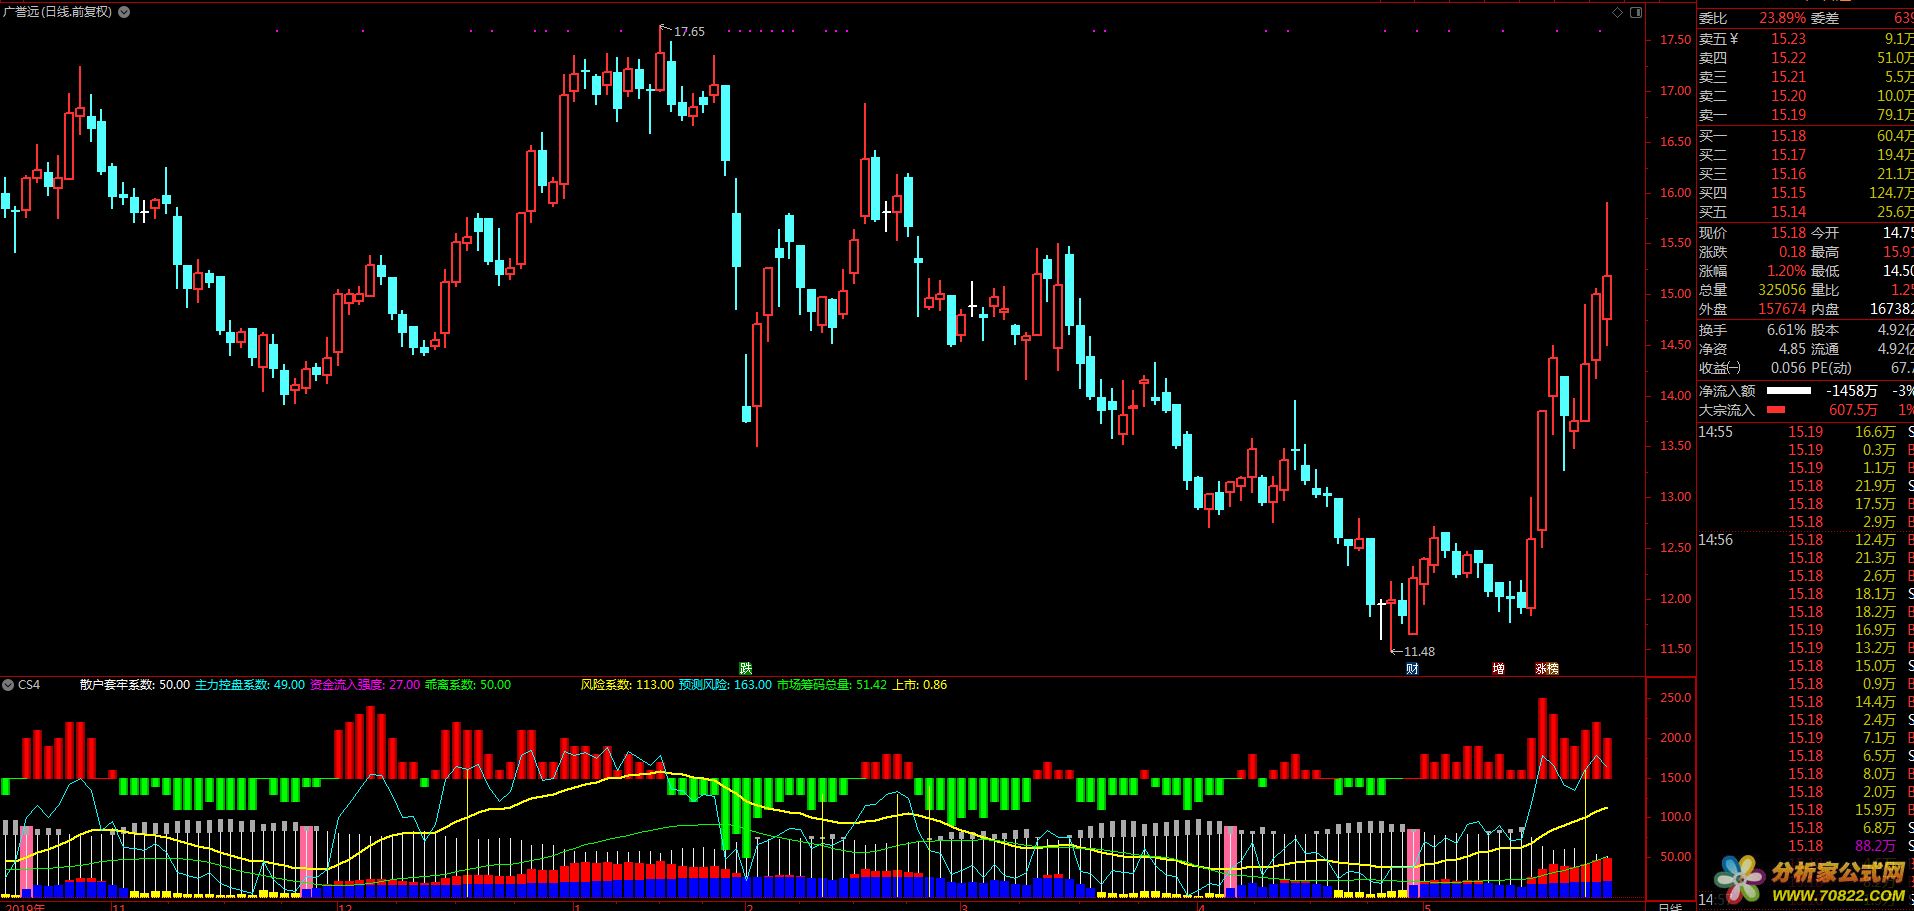Click the diamond icon at chart top-right
Viewport: 1914px width, 911px height.
(1617, 12)
